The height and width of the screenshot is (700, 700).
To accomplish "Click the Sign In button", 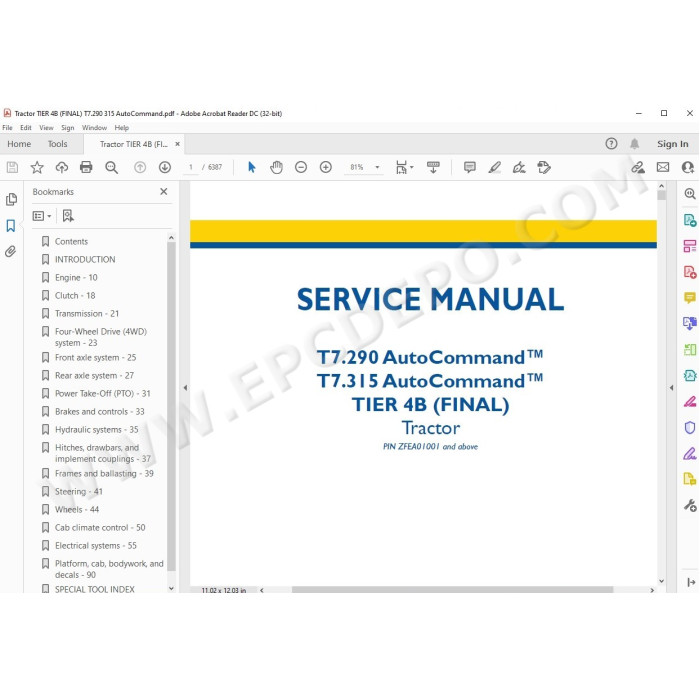I will tap(672, 144).
